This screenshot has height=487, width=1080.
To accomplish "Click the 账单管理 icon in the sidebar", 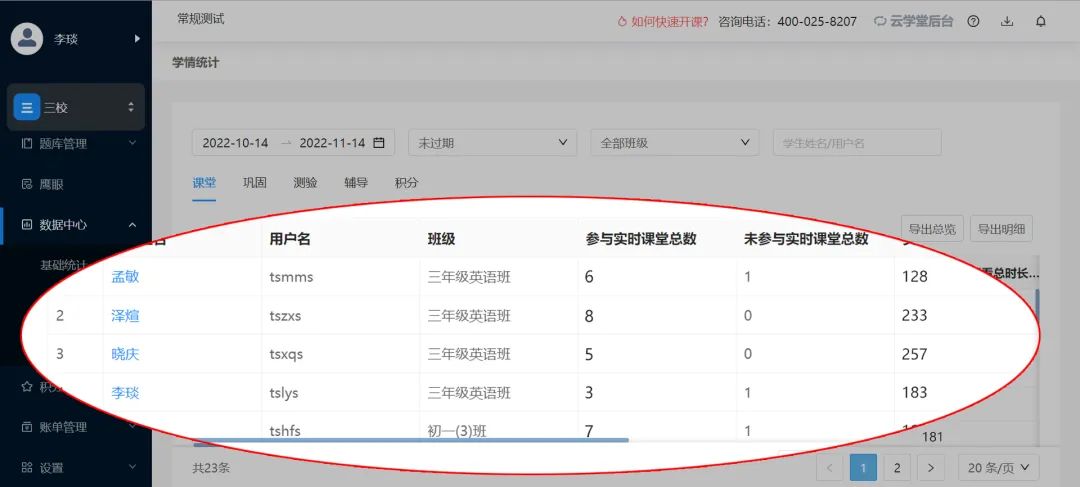I will [27, 427].
